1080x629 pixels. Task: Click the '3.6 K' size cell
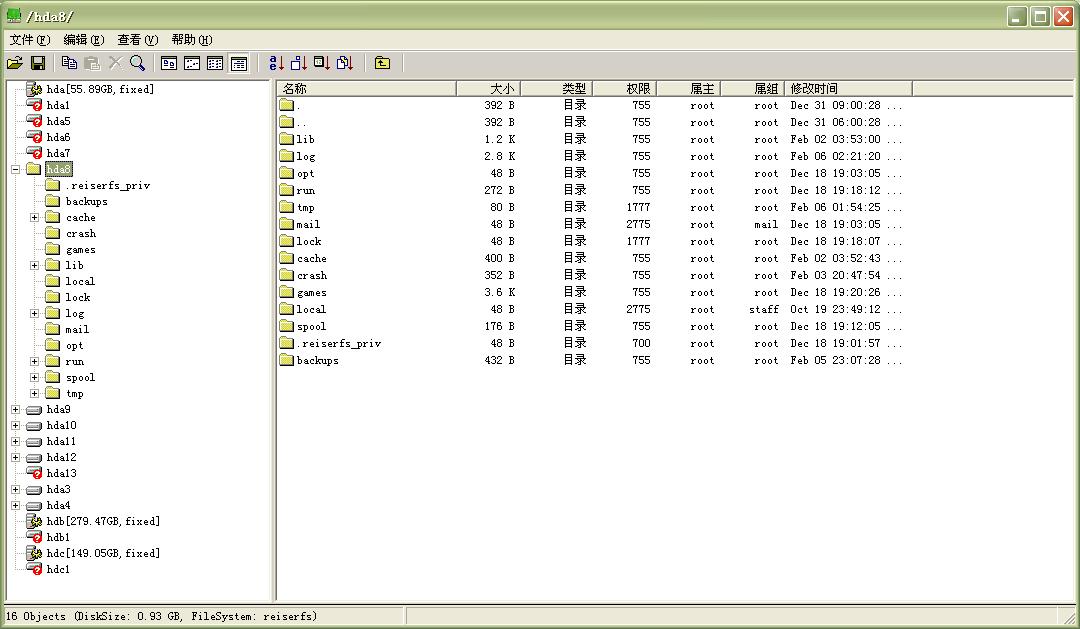(499, 293)
